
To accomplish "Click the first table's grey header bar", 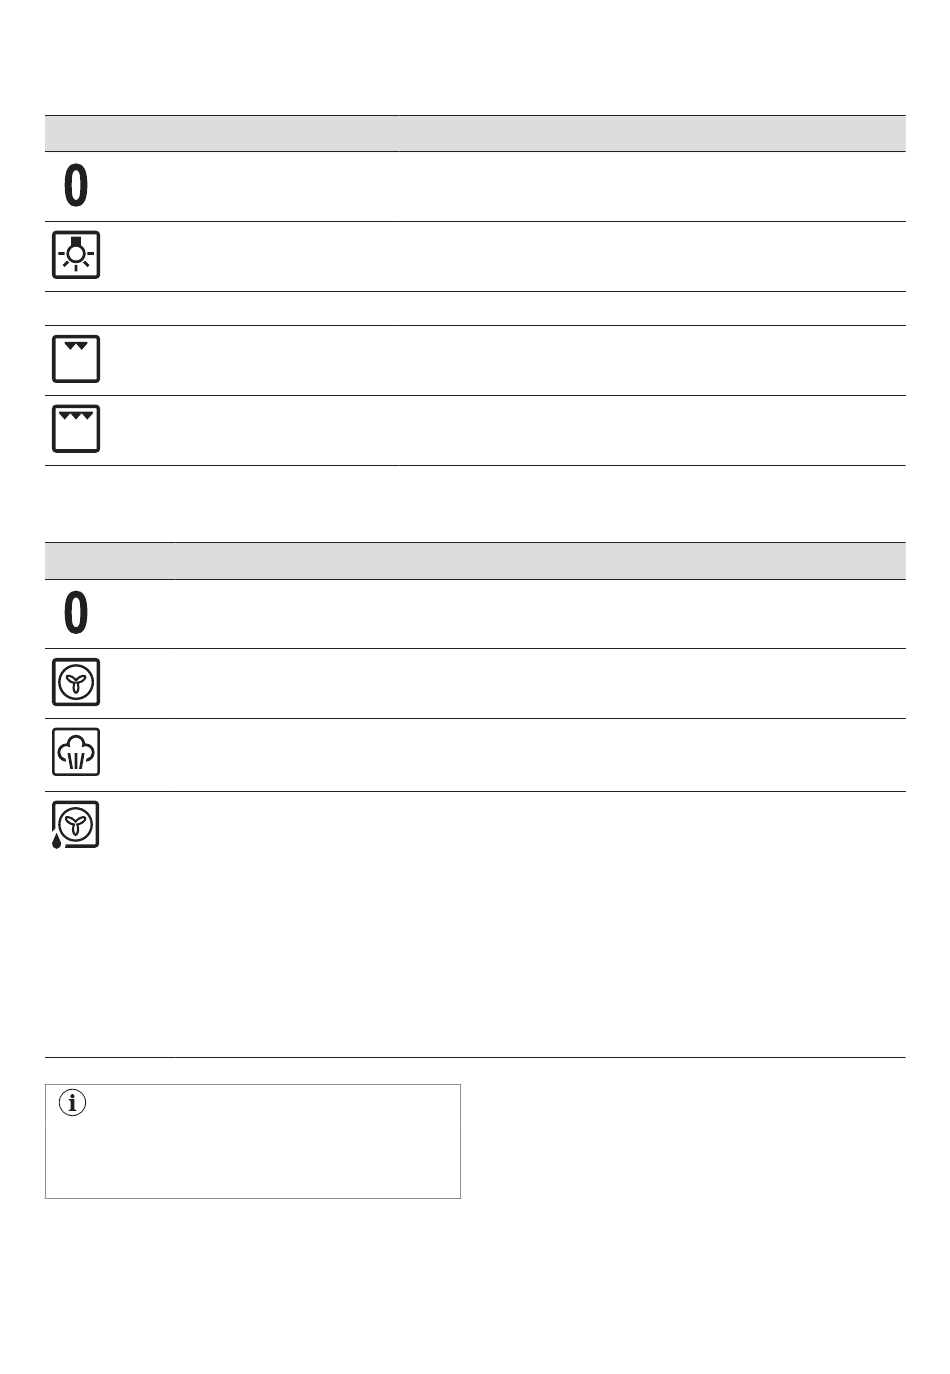I will coord(475,133).
